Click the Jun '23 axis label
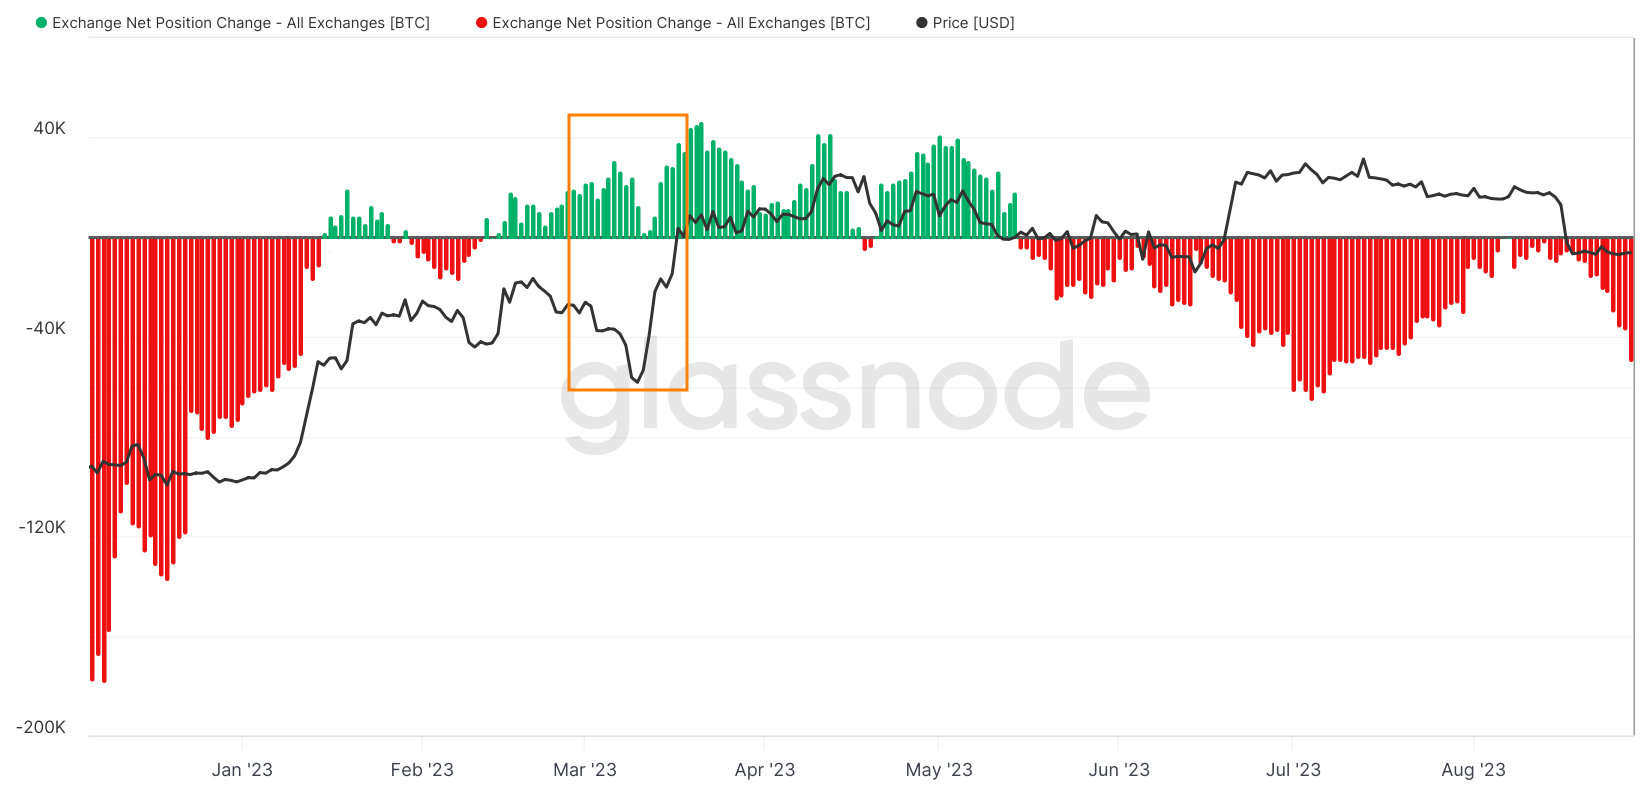The height and width of the screenshot is (785, 1647). tap(1119, 769)
